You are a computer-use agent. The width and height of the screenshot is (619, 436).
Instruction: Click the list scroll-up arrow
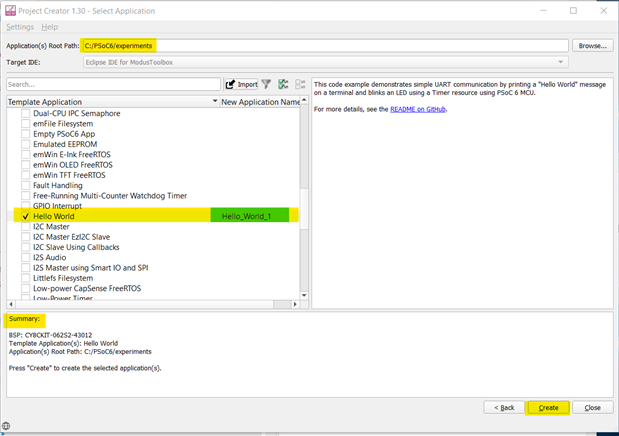click(x=304, y=100)
